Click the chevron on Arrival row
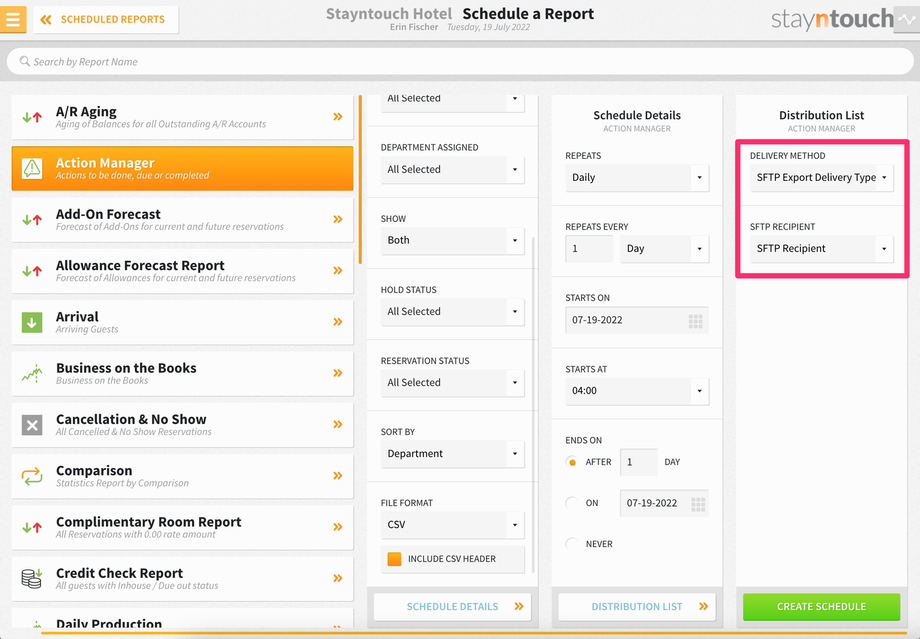The width and height of the screenshot is (920, 639). (338, 322)
